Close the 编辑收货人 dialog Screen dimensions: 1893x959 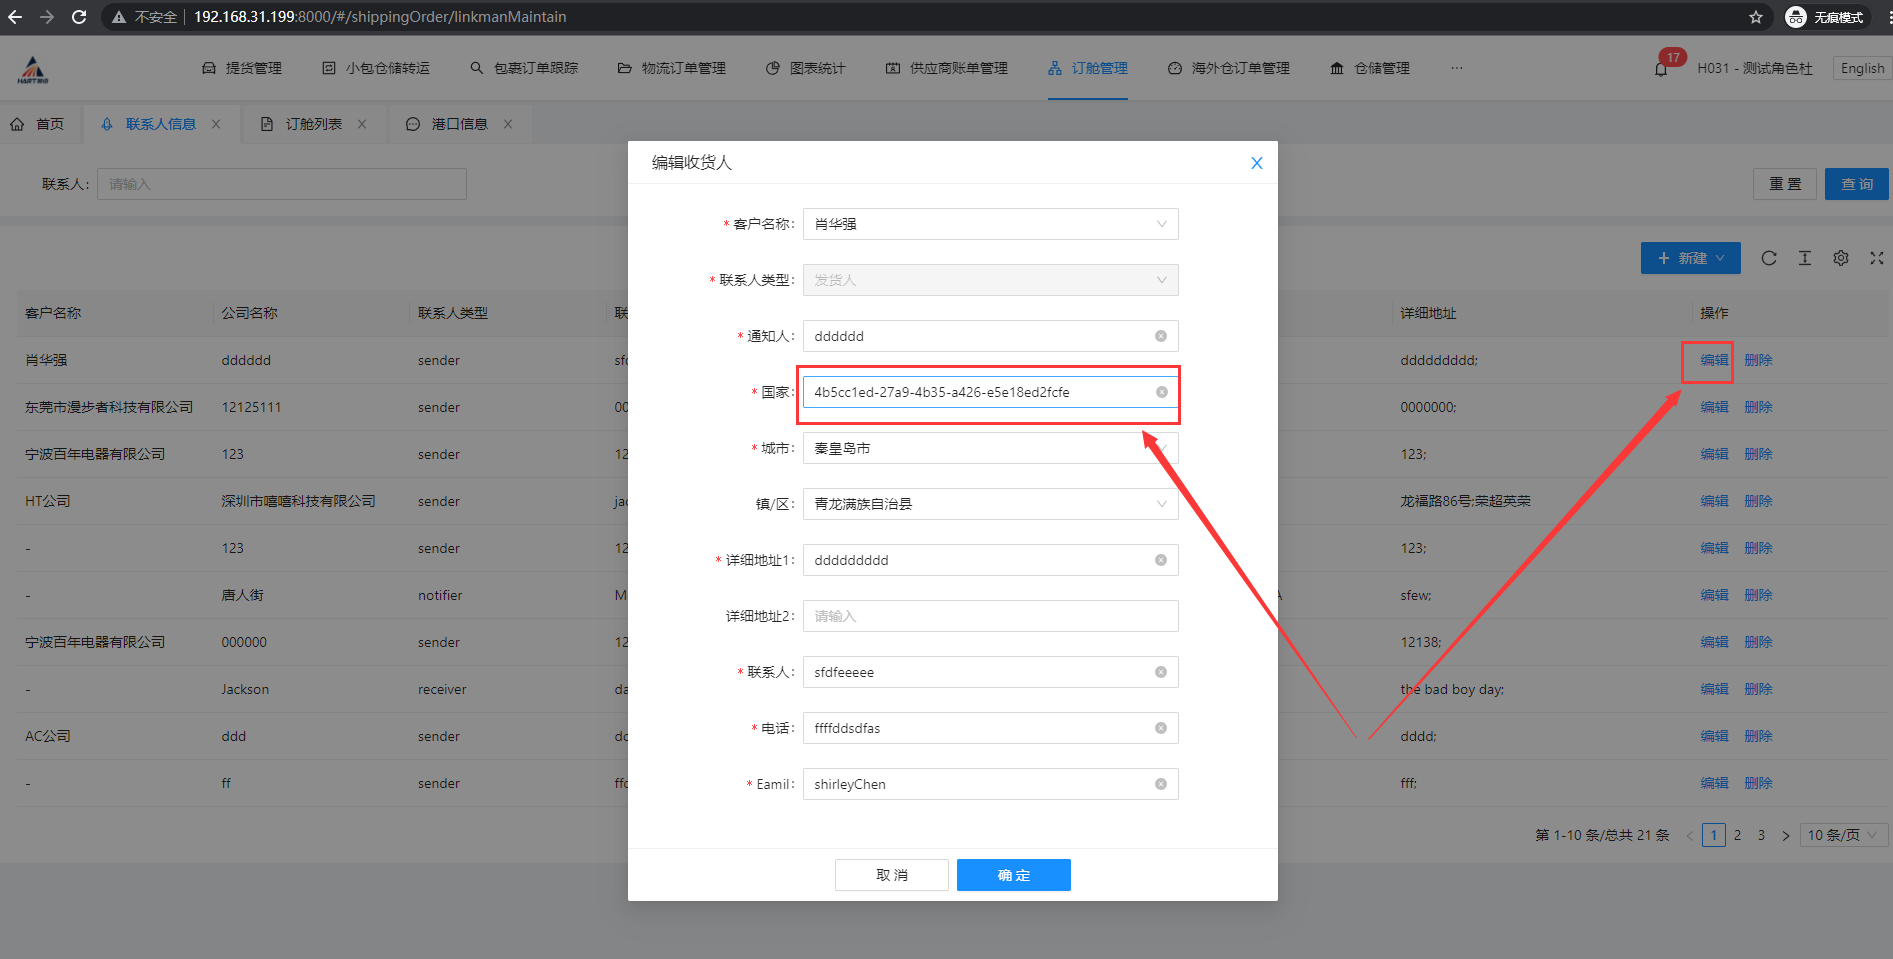pyautogui.click(x=1257, y=163)
